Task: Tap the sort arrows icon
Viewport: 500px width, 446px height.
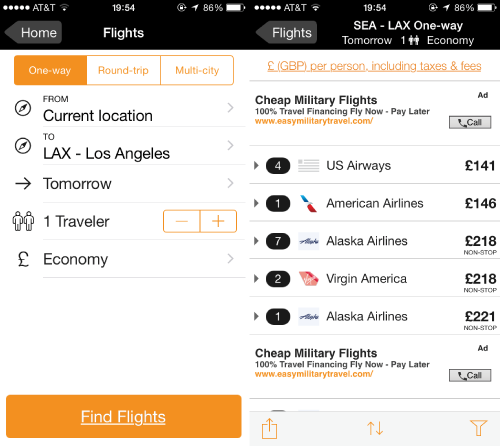Action: [375, 428]
